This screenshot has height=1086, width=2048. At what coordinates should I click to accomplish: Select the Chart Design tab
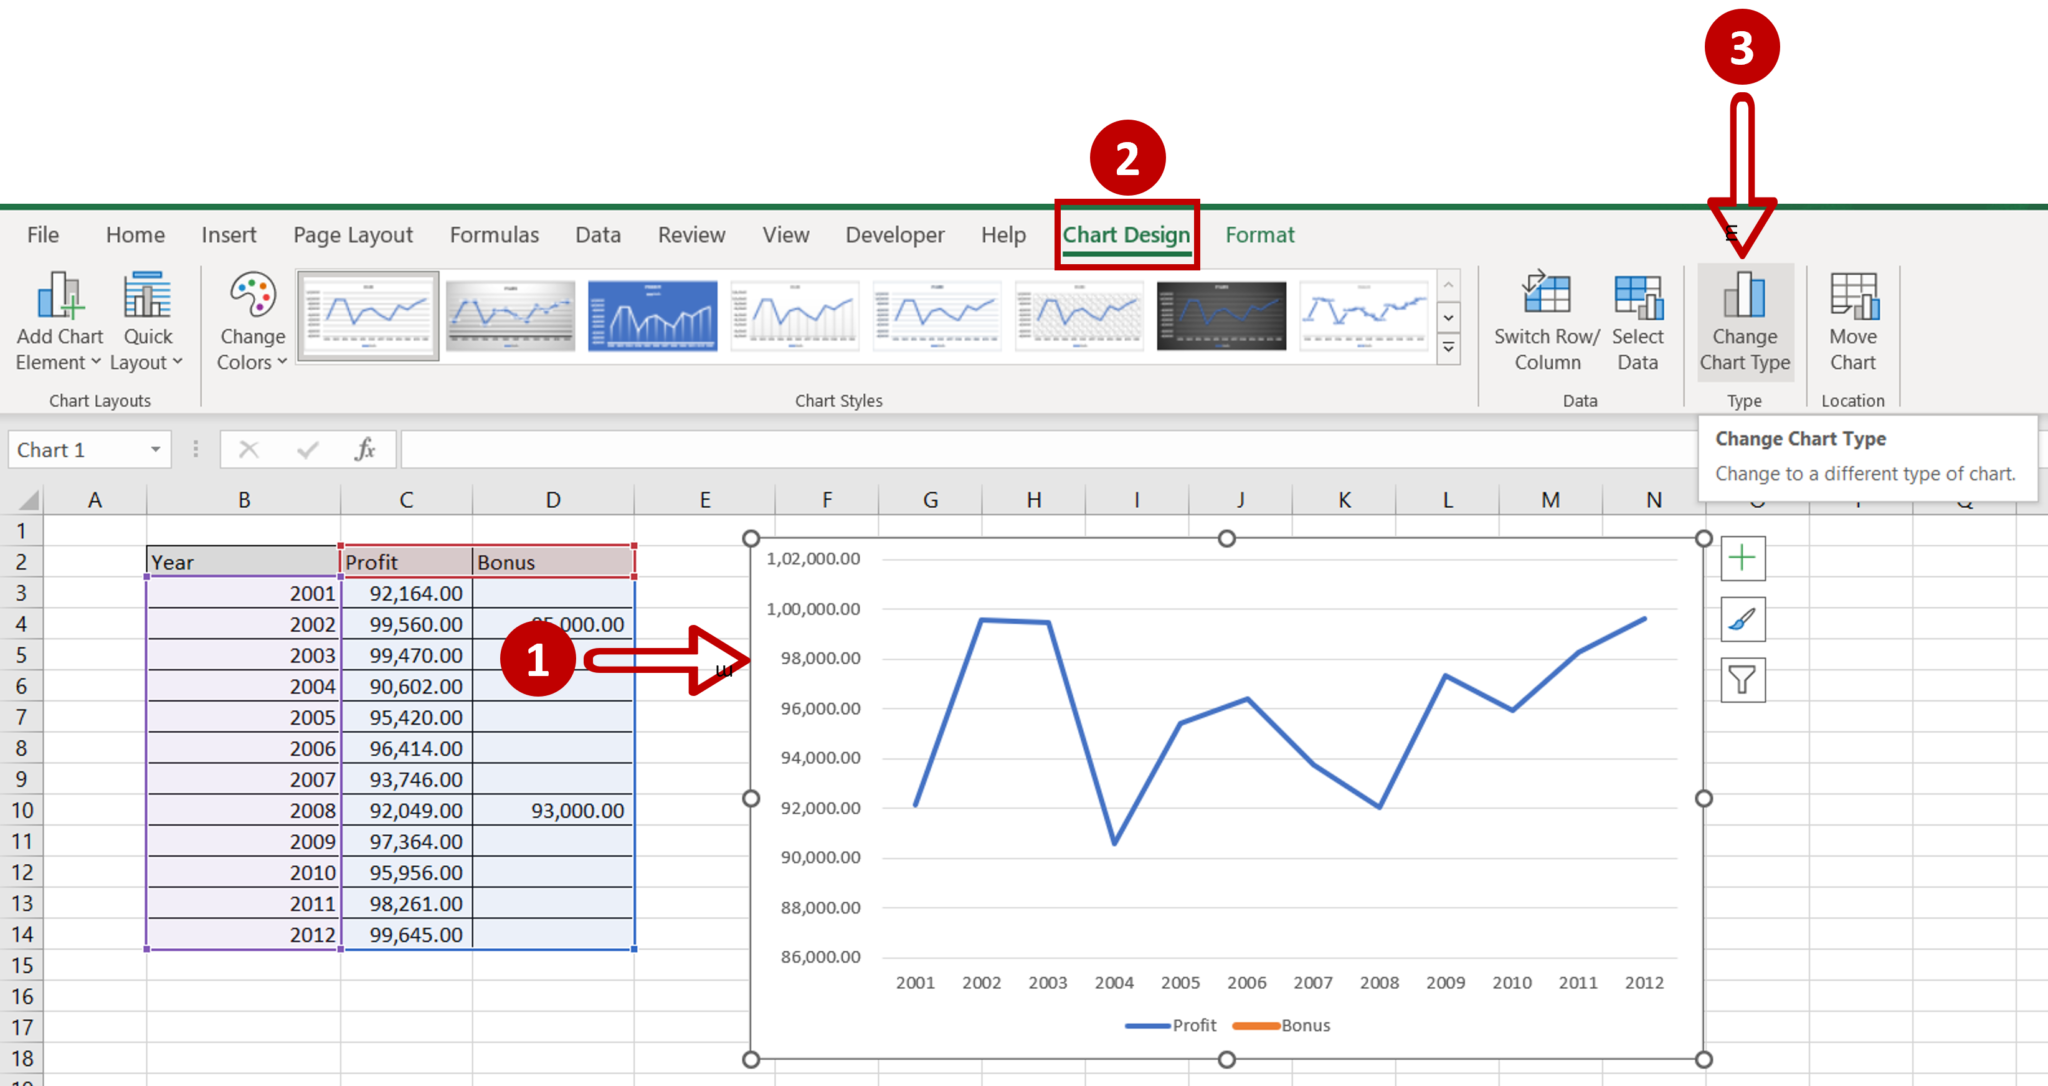point(1128,236)
